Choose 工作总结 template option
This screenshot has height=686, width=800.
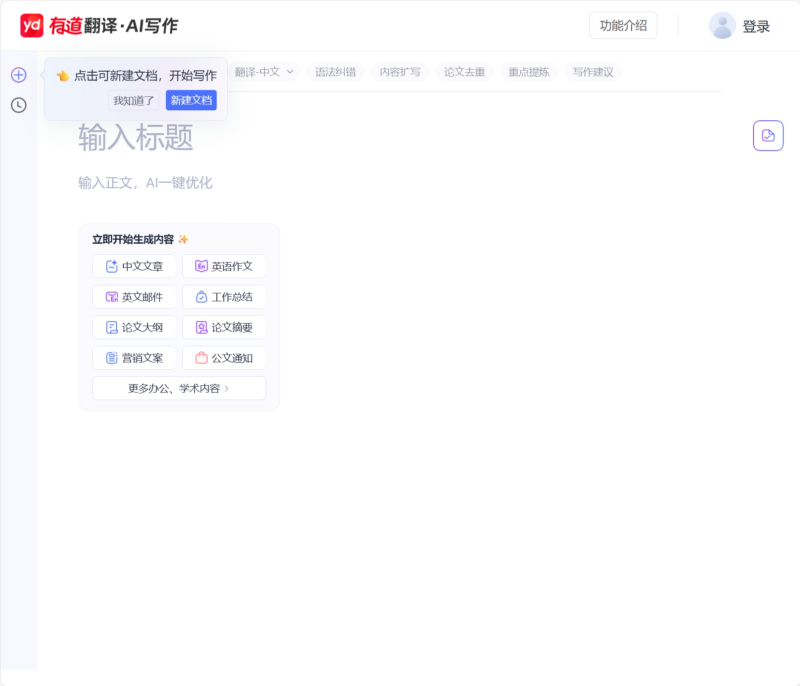tap(224, 297)
